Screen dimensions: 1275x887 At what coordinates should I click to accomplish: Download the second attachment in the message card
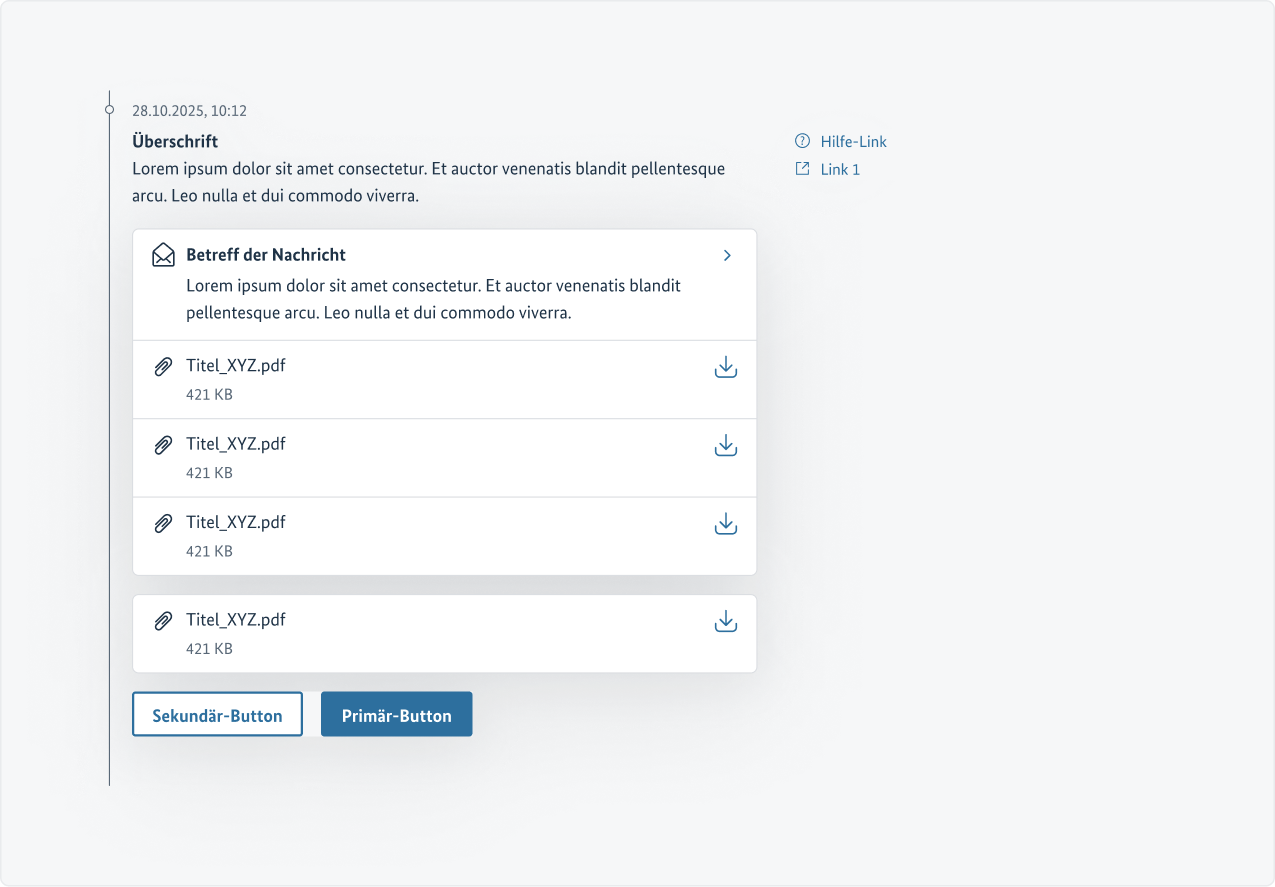pyautogui.click(x=726, y=446)
